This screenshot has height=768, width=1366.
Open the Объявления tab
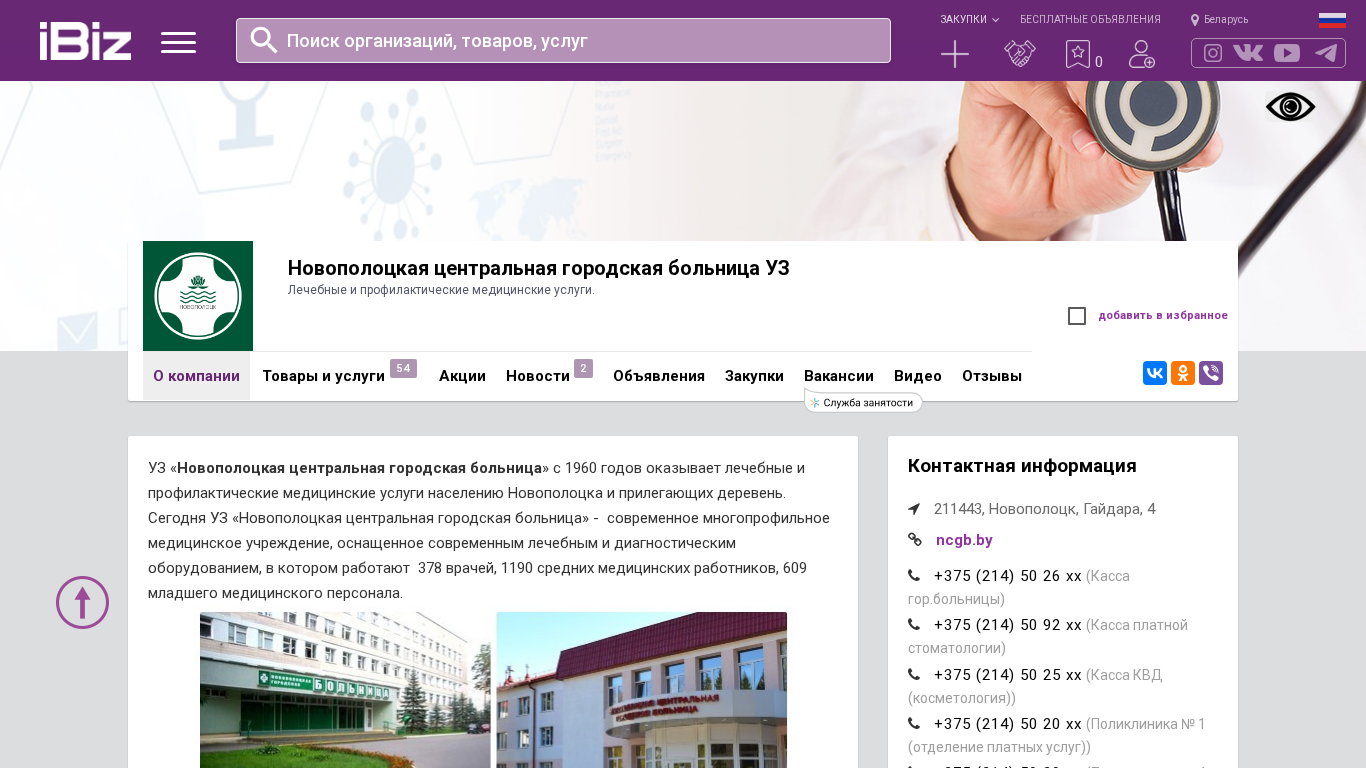[x=659, y=376]
